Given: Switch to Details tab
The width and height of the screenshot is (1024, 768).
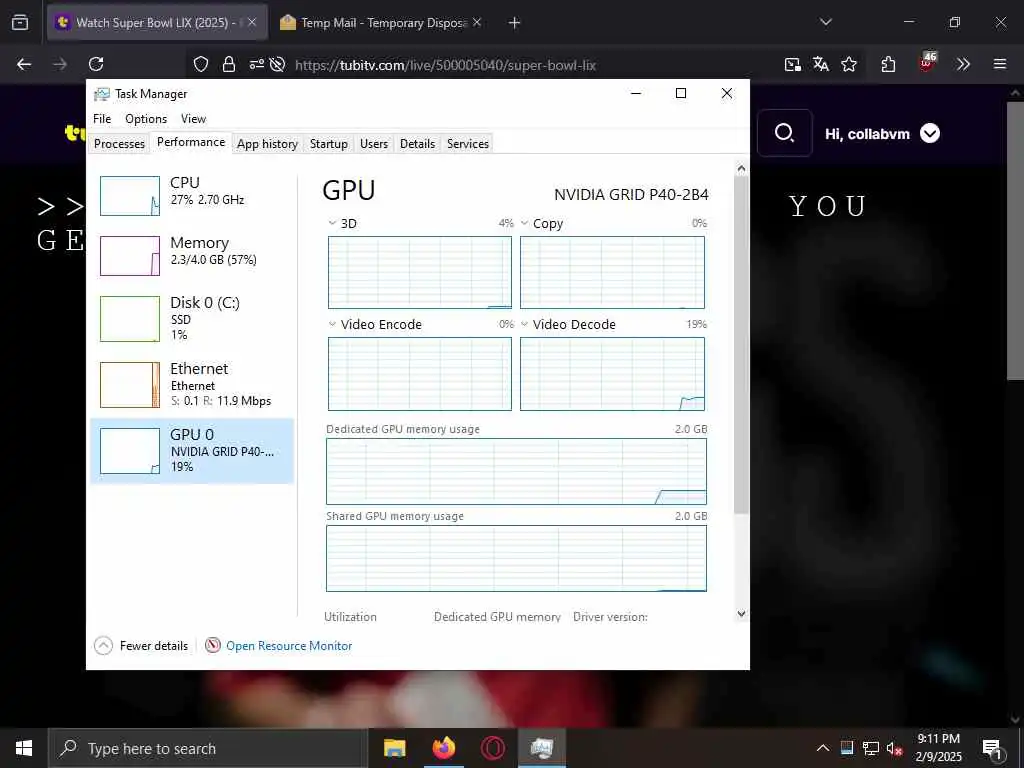Looking at the screenshot, I should coord(417,144).
